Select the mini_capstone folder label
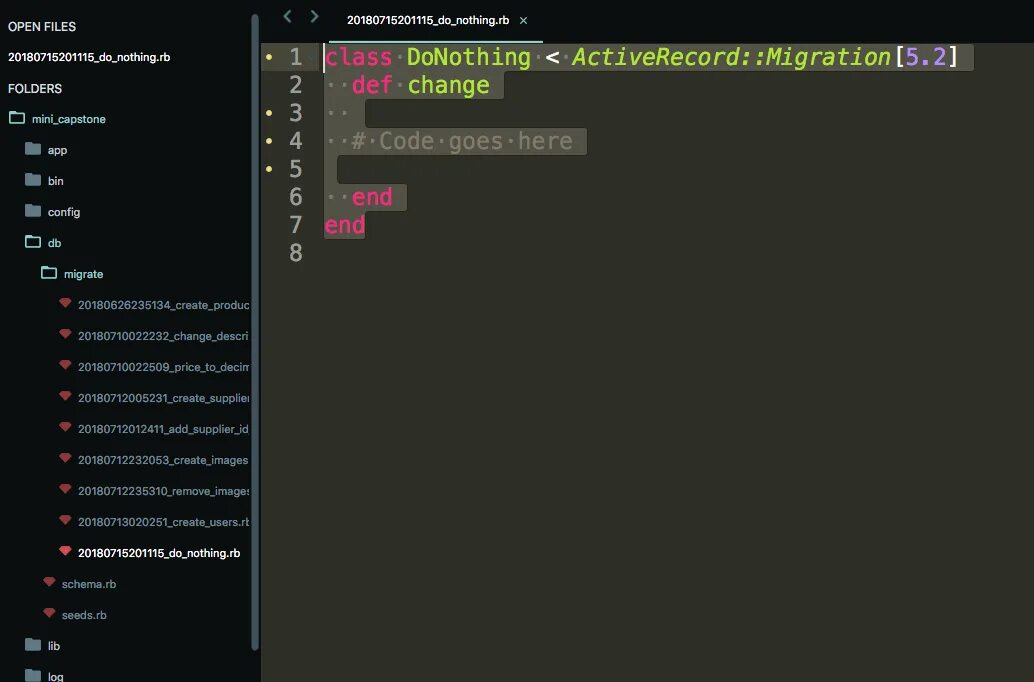 [x=69, y=119]
